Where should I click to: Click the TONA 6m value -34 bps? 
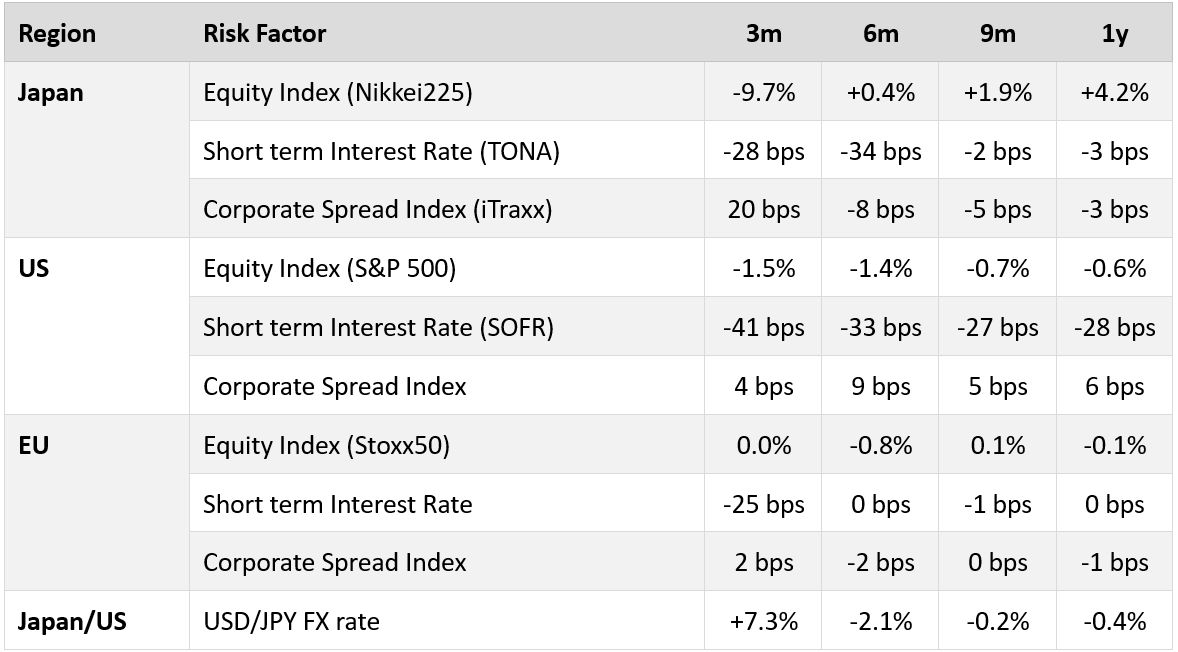pos(880,152)
